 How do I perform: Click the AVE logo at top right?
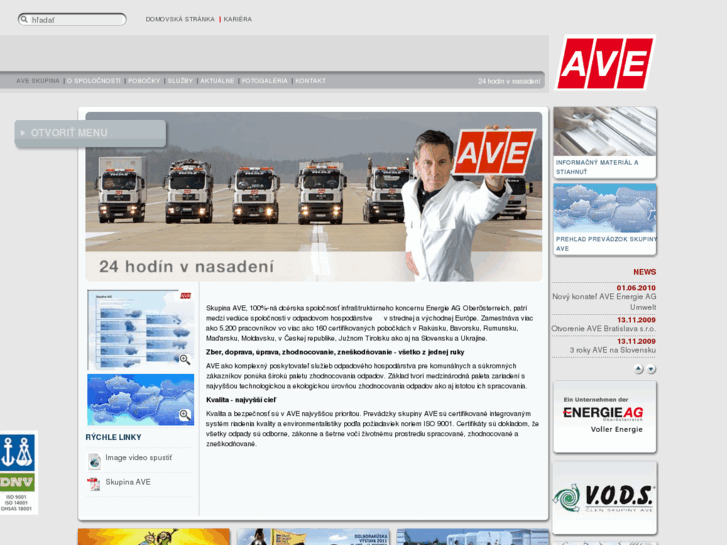click(605, 63)
